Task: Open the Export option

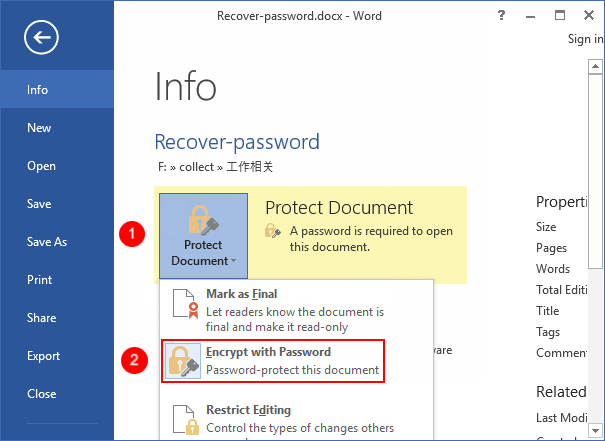Action: coord(44,356)
